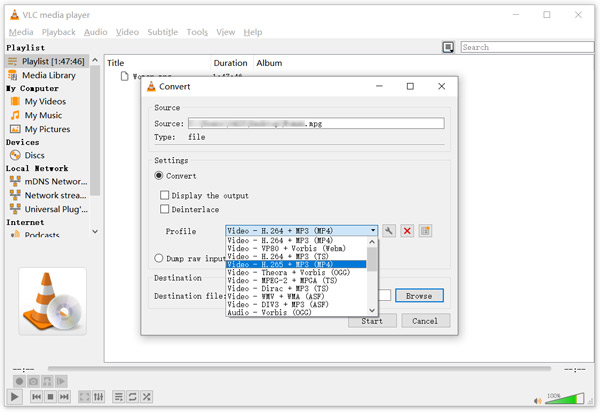This screenshot has width=600, height=412.
Task: Choose Video - MPEG-2 + MPGA (TS) profile
Action: (x=296, y=280)
